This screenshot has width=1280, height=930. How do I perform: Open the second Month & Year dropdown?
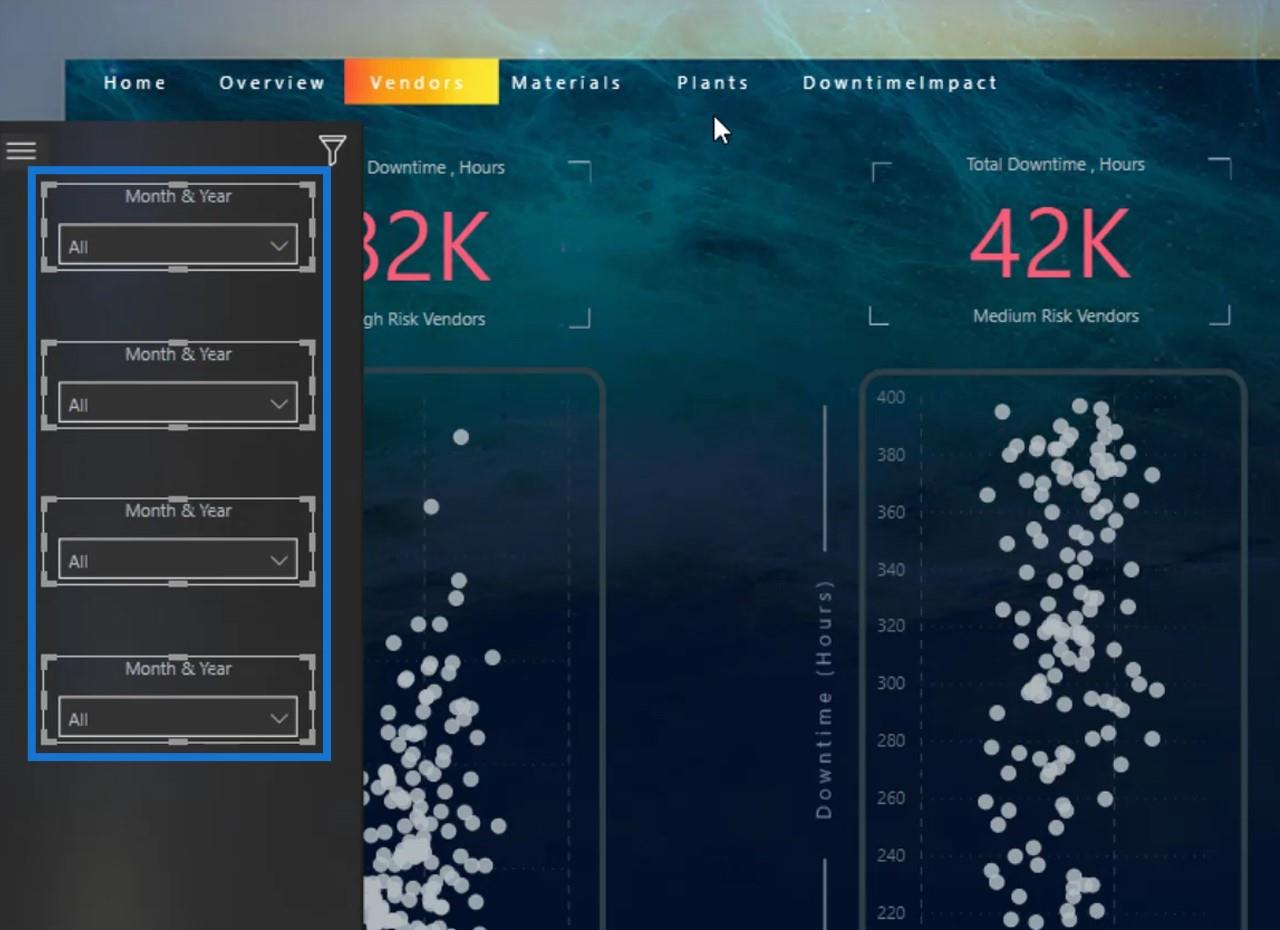[x=178, y=404]
